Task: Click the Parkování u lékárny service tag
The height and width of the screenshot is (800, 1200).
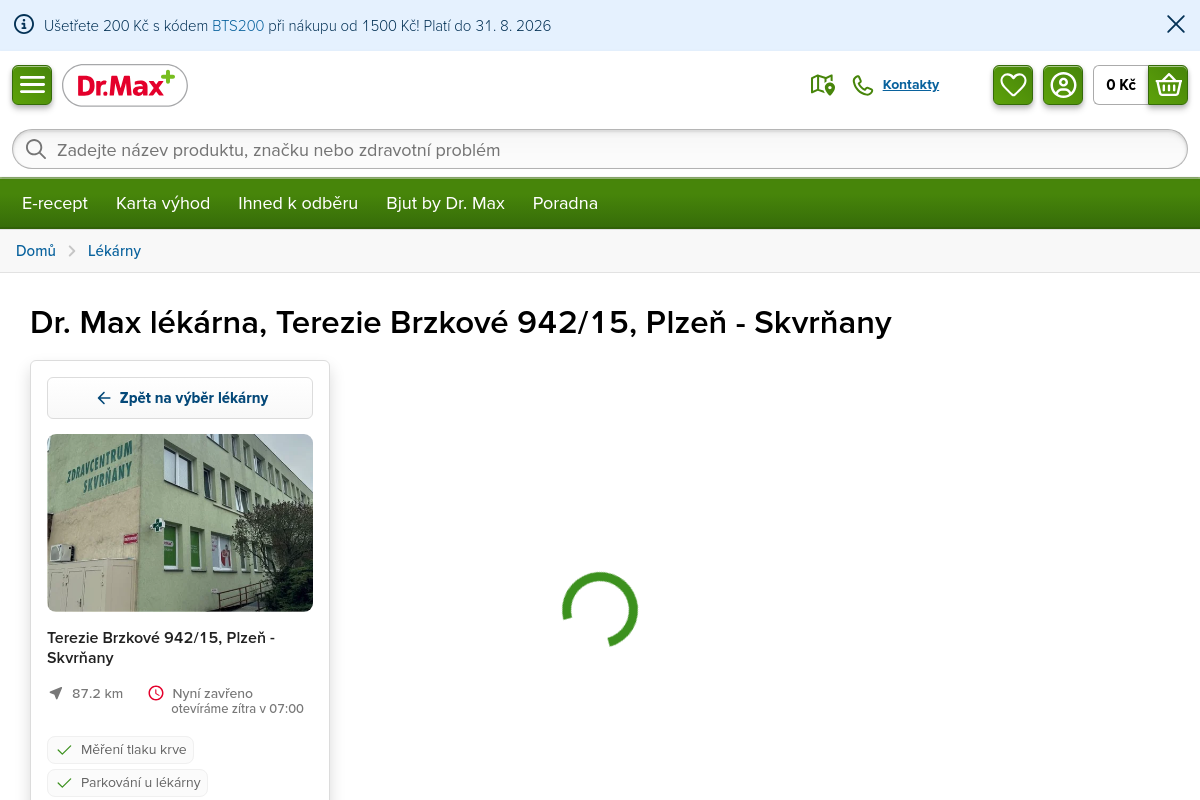Action: pos(127,783)
